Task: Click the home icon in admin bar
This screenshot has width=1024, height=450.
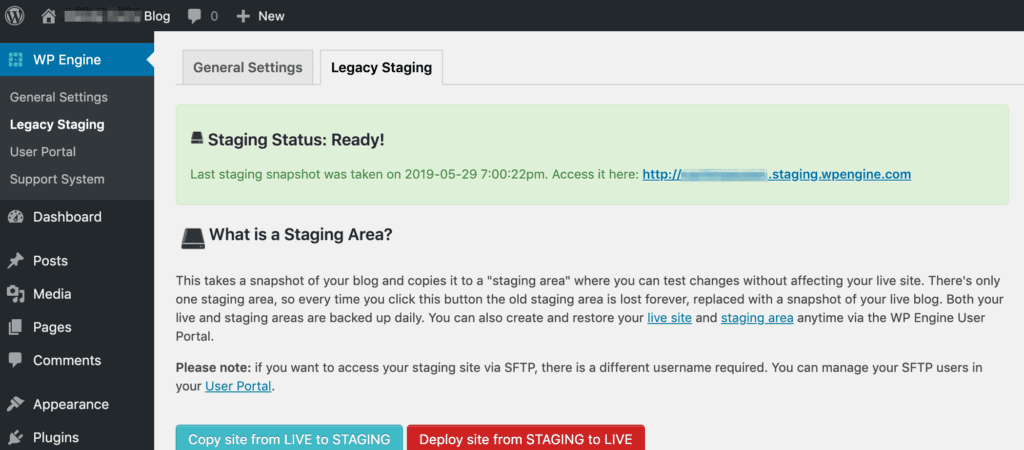Action: [48, 16]
